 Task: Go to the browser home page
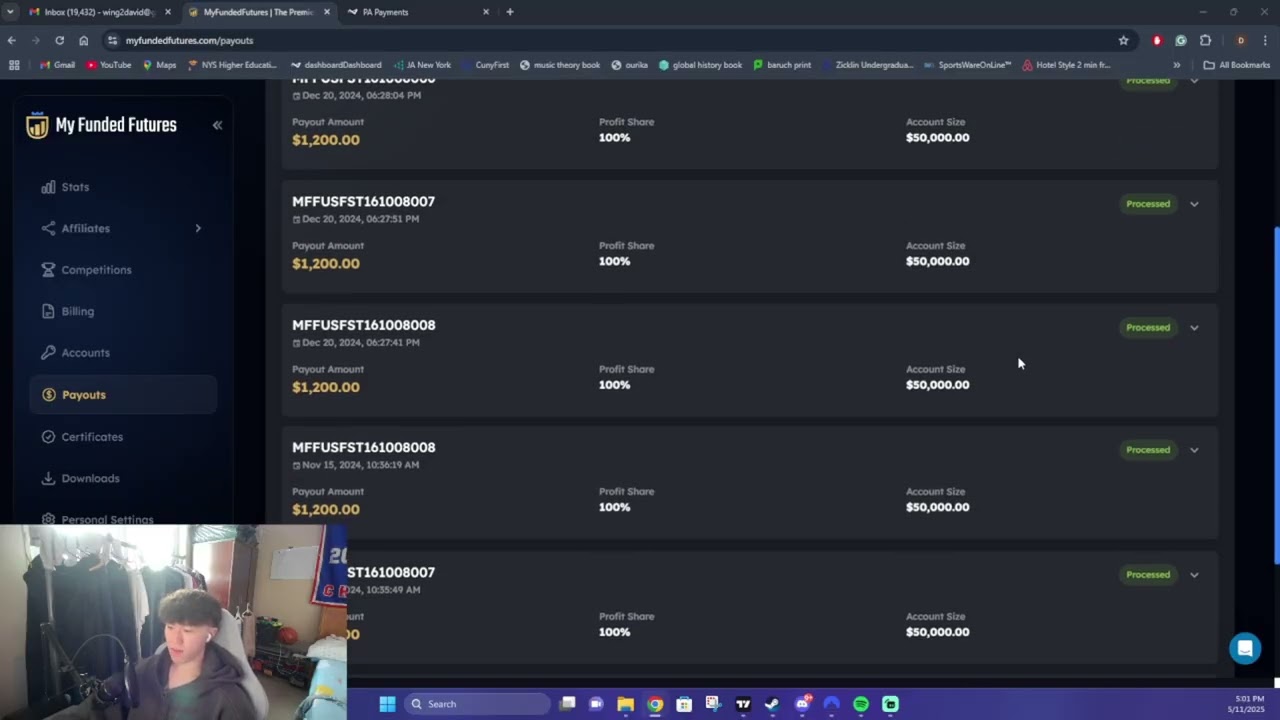[83, 40]
